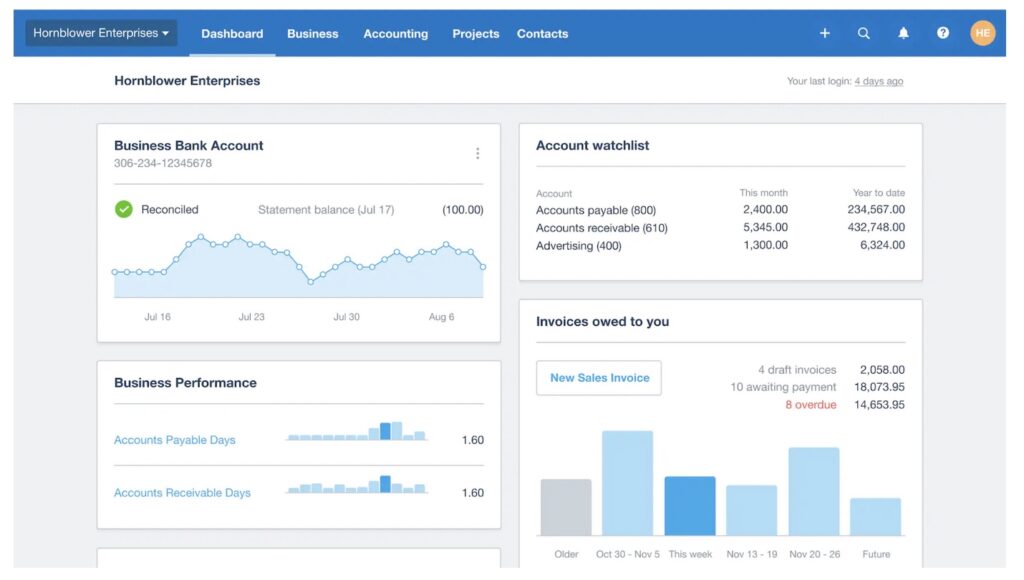Screen dimensions: 1024x580
Task: Open the Accounting tab
Action: [395, 33]
